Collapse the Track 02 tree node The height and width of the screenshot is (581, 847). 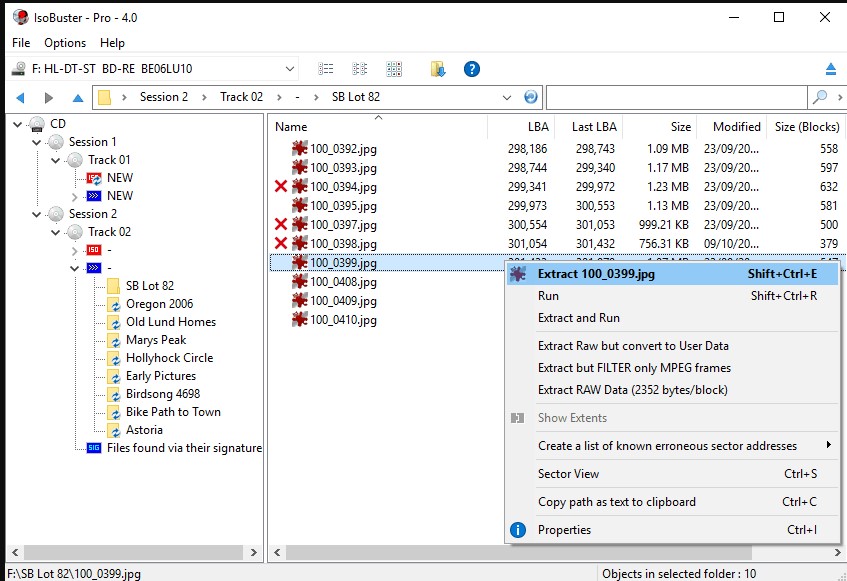[x=56, y=232]
